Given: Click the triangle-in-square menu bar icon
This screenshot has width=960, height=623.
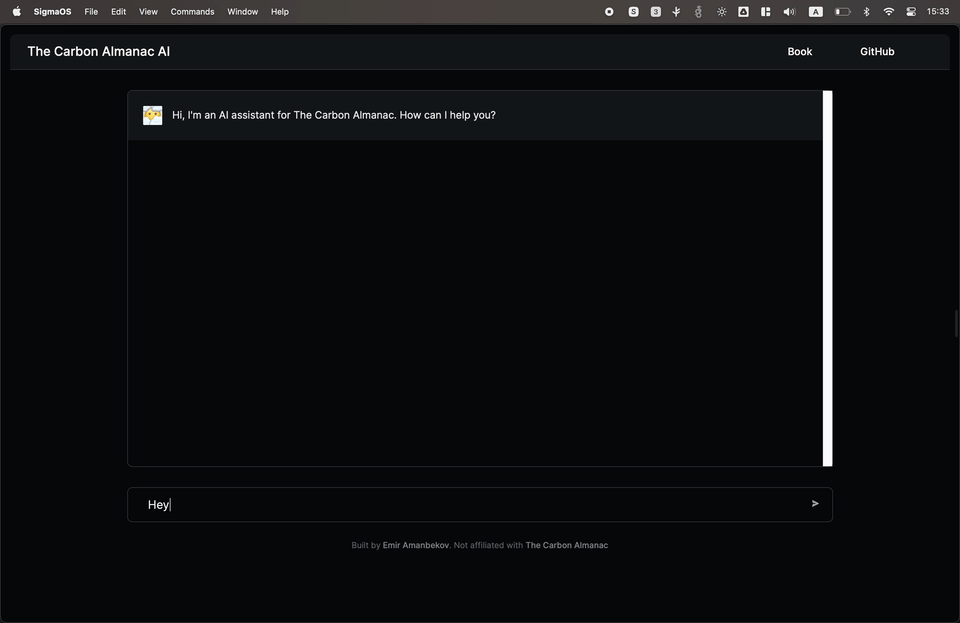Looking at the screenshot, I should pyautogui.click(x=743, y=12).
